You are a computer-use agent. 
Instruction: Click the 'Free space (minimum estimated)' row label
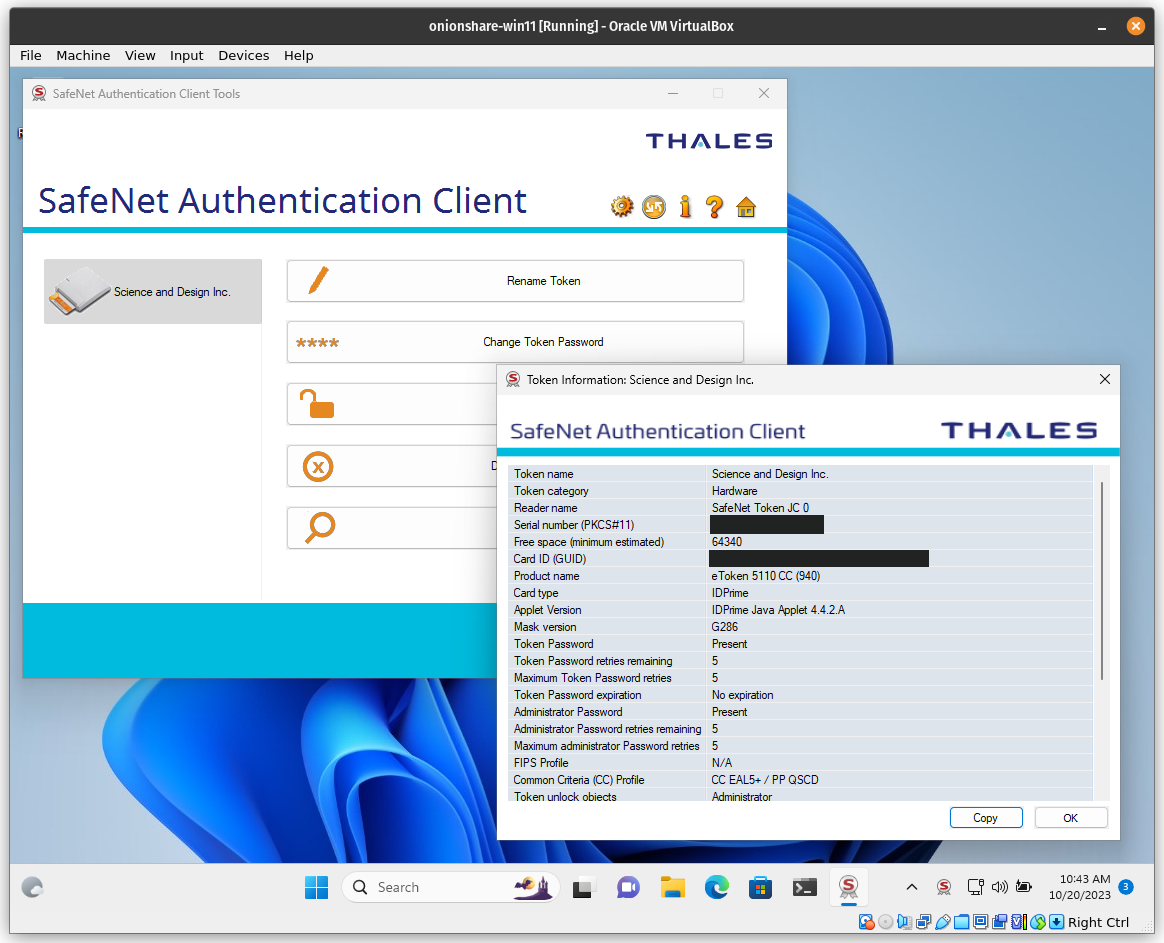coord(589,542)
